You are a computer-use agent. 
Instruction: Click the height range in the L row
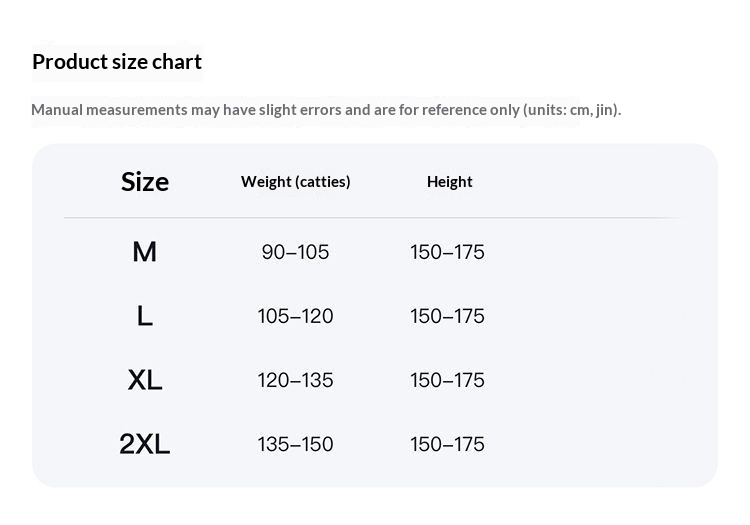[447, 316]
